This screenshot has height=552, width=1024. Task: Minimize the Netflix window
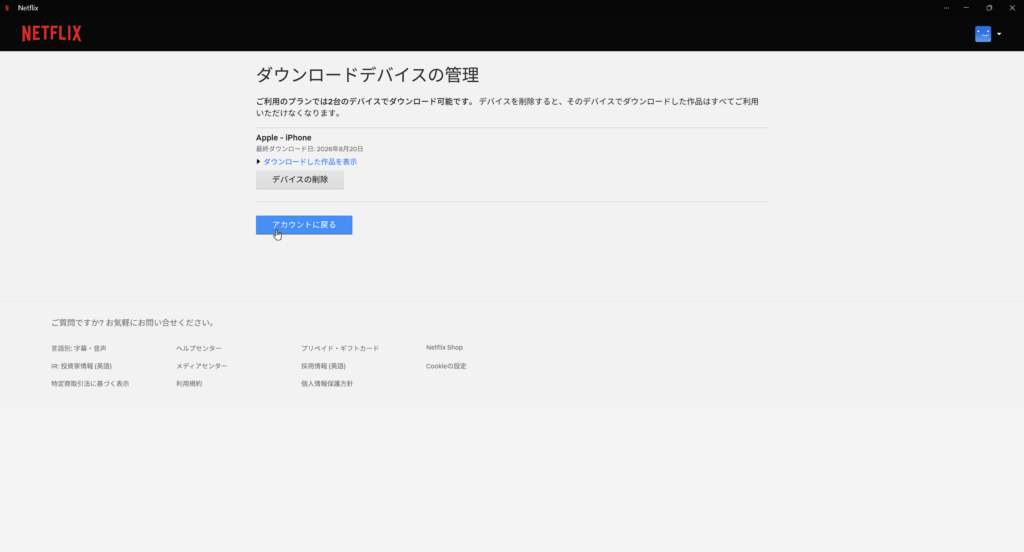tap(966, 8)
